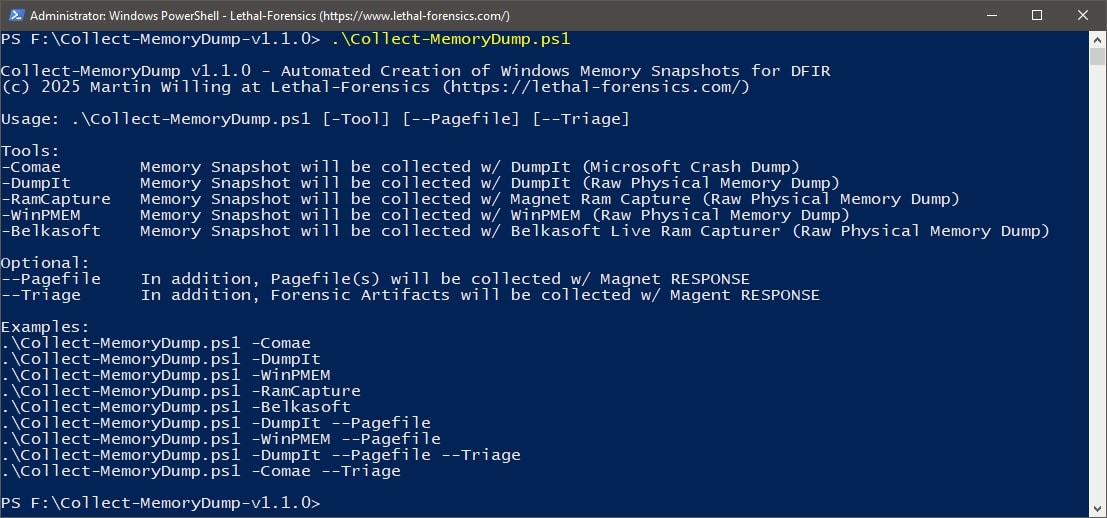
Task: Close the PowerShell window
Action: click(1083, 15)
